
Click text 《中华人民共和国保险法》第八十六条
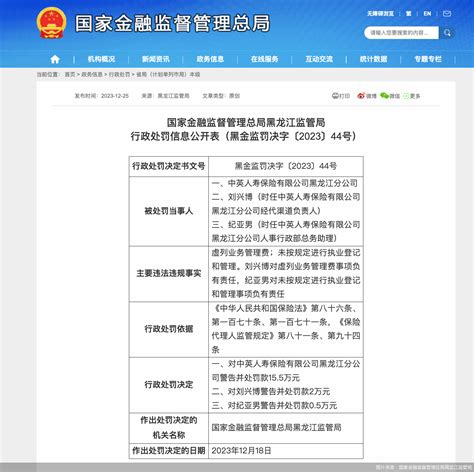(x=282, y=308)
